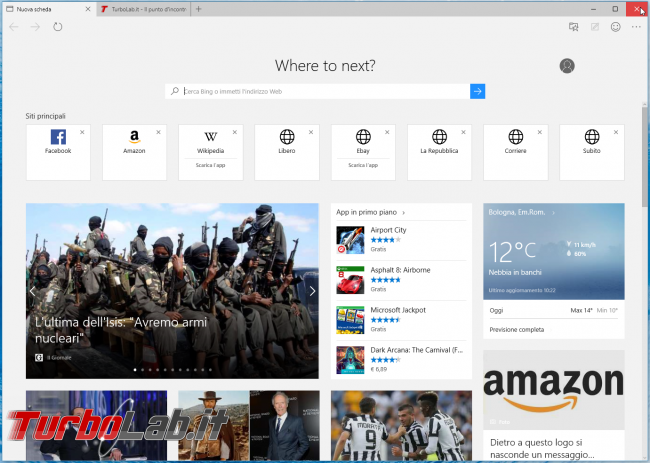Click the Oggi forecast row
Image resolution: width=650 pixels, height=463 pixels.
(553, 310)
